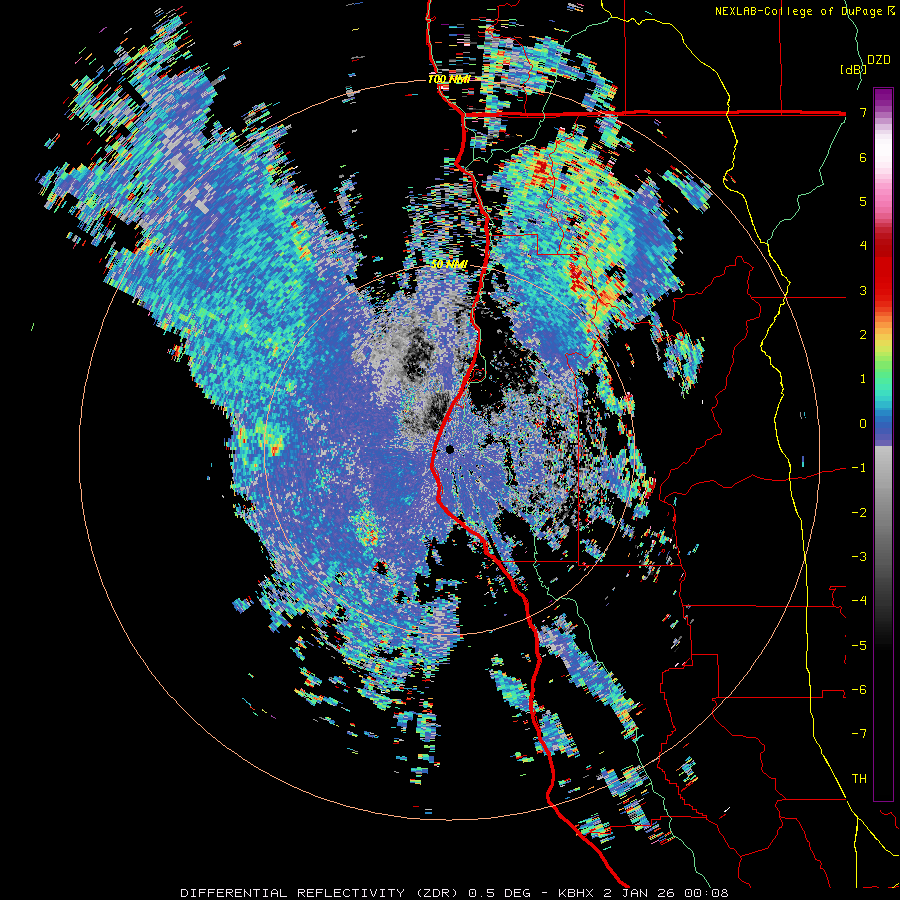The image size is (900, 900).
Task: Click the black radar site dot
Action: click(x=450, y=449)
